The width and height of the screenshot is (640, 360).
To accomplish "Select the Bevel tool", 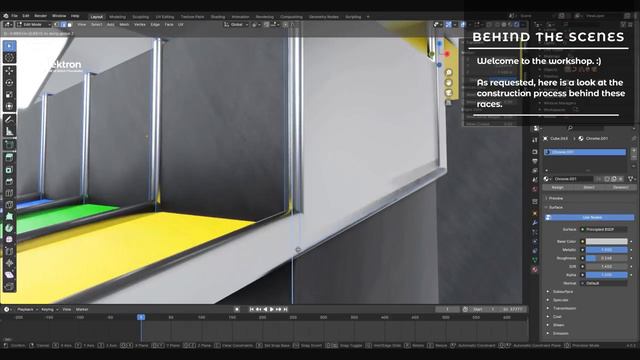I will pyautogui.click(x=9, y=181).
